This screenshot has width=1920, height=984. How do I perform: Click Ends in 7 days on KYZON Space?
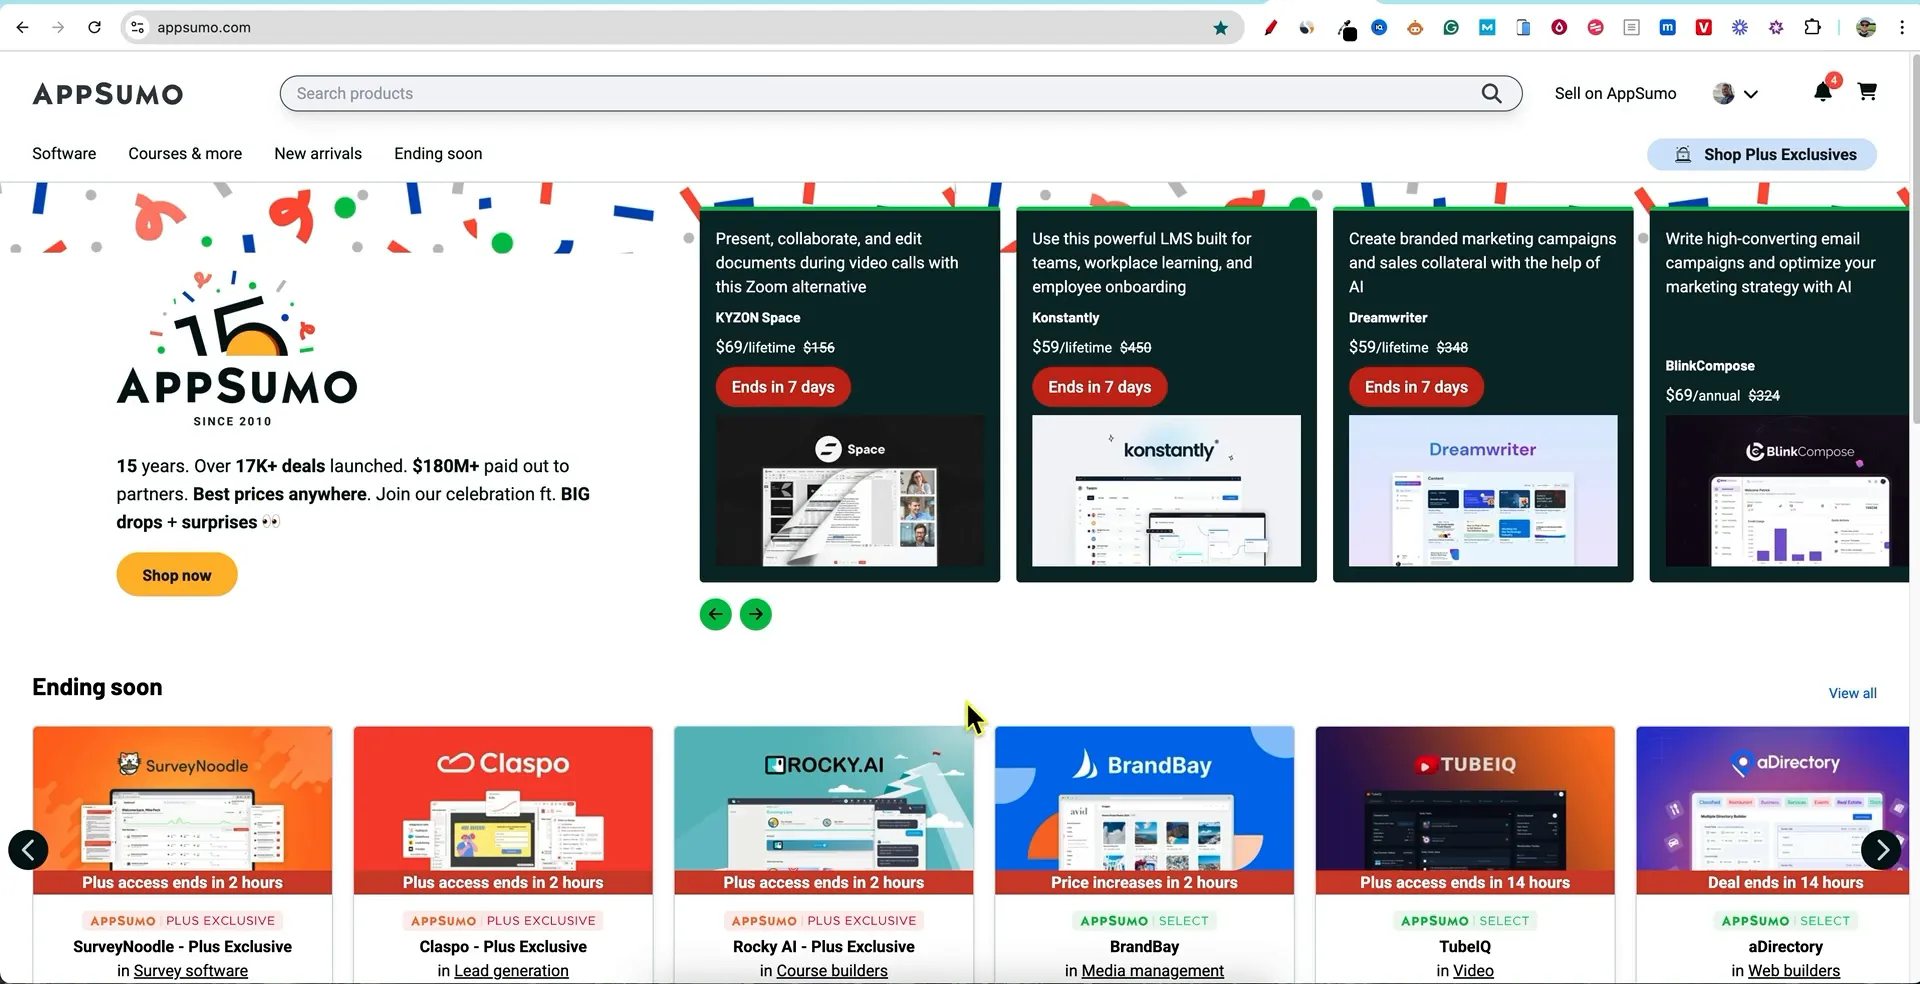[783, 387]
